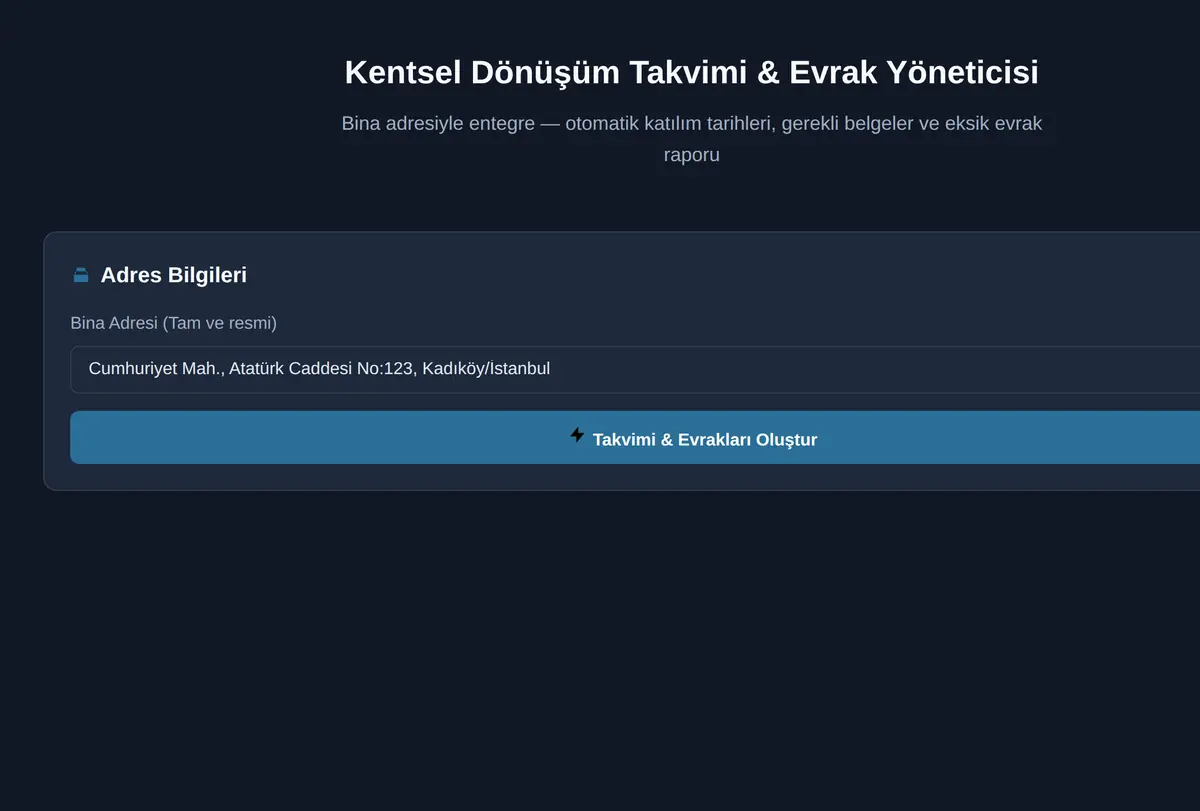Click the 'Bina Adresi (Tam ve resmi)' label

click(x=173, y=323)
